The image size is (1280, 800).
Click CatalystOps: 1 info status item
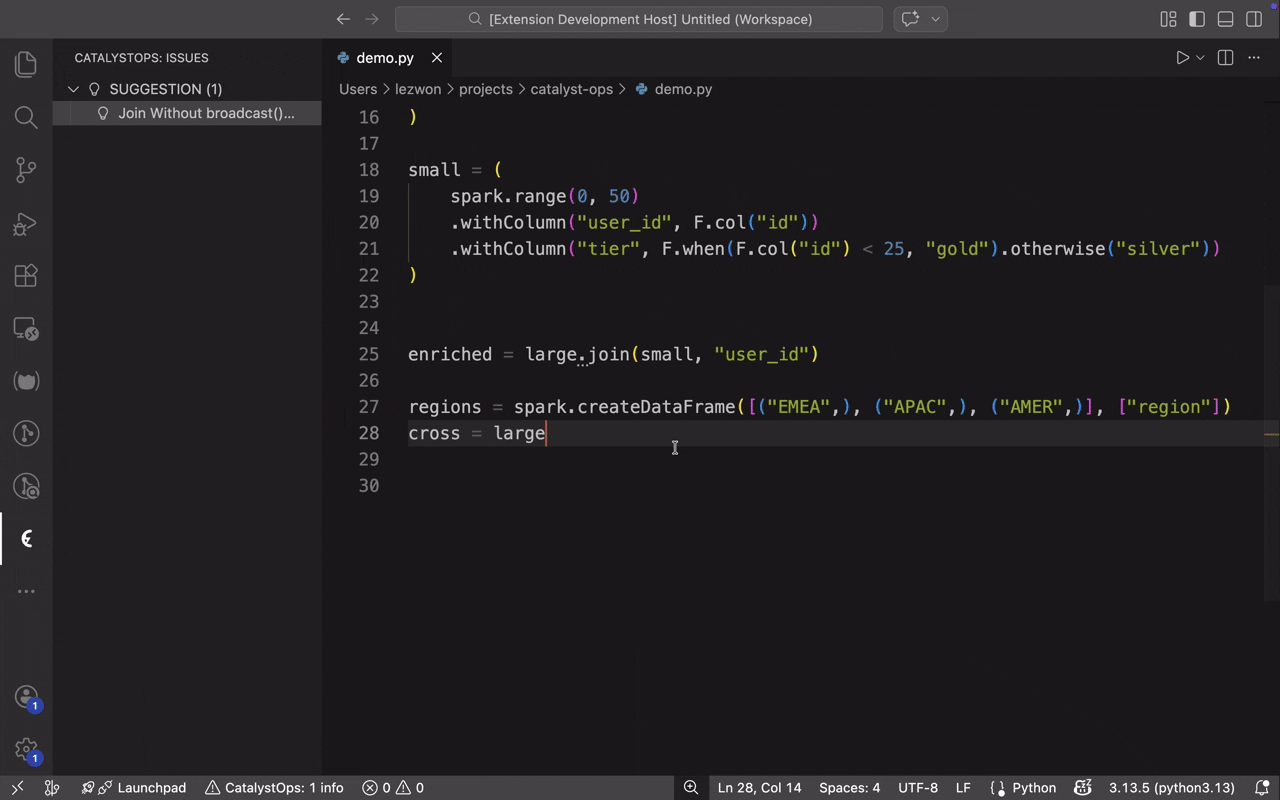coord(274,788)
